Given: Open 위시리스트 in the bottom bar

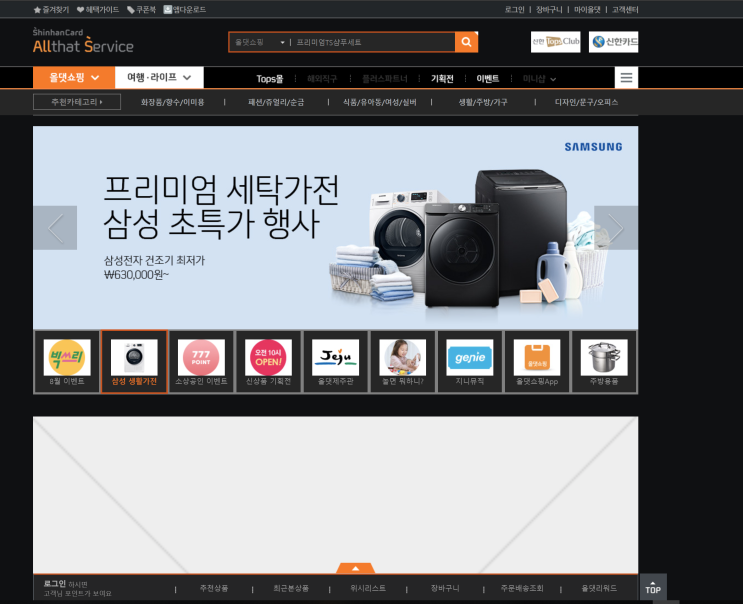Looking at the screenshot, I should pos(368,588).
